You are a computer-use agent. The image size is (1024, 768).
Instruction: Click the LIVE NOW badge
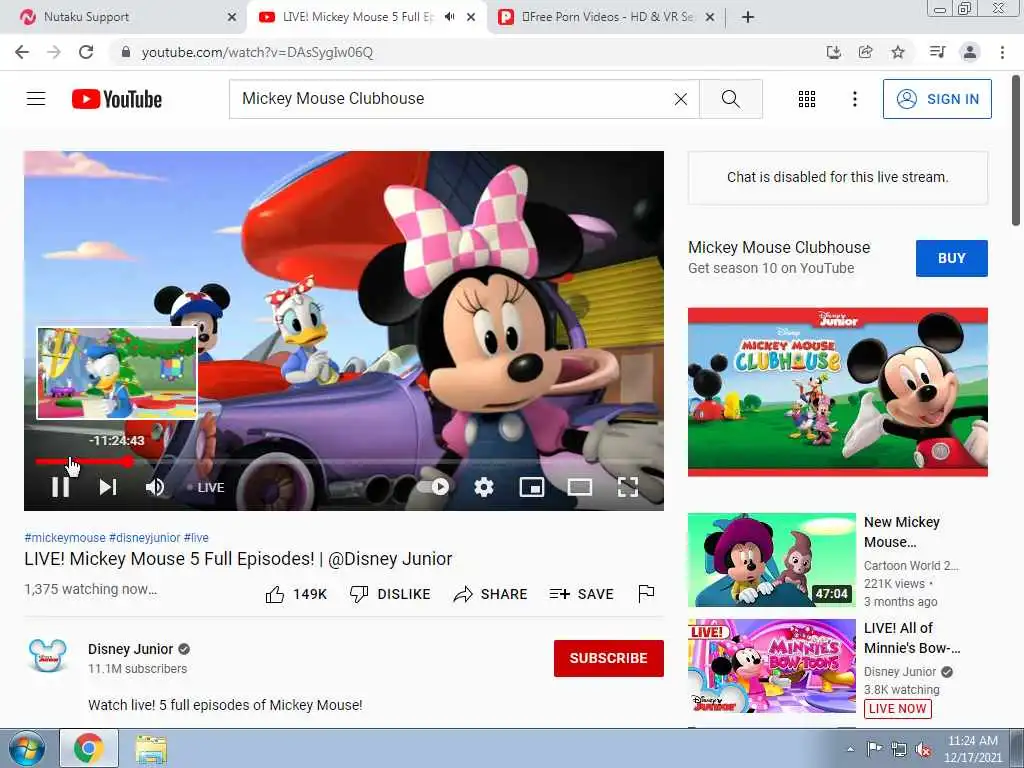[897, 709]
